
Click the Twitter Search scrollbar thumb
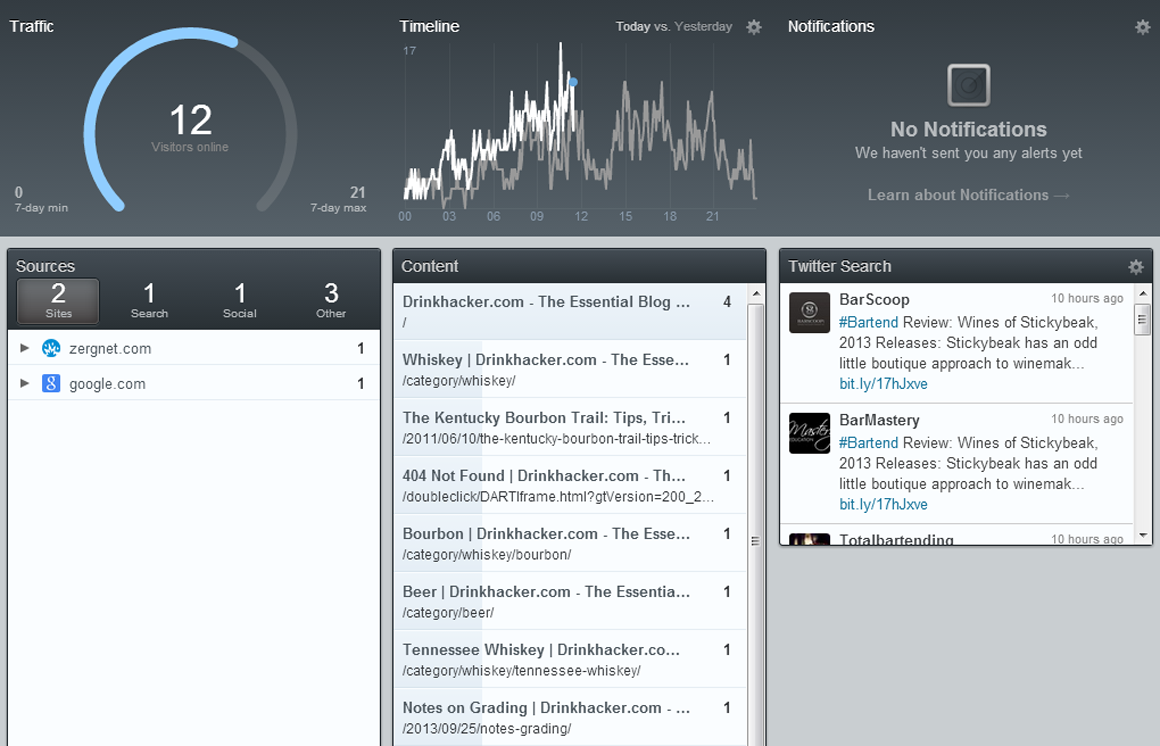click(x=1143, y=320)
